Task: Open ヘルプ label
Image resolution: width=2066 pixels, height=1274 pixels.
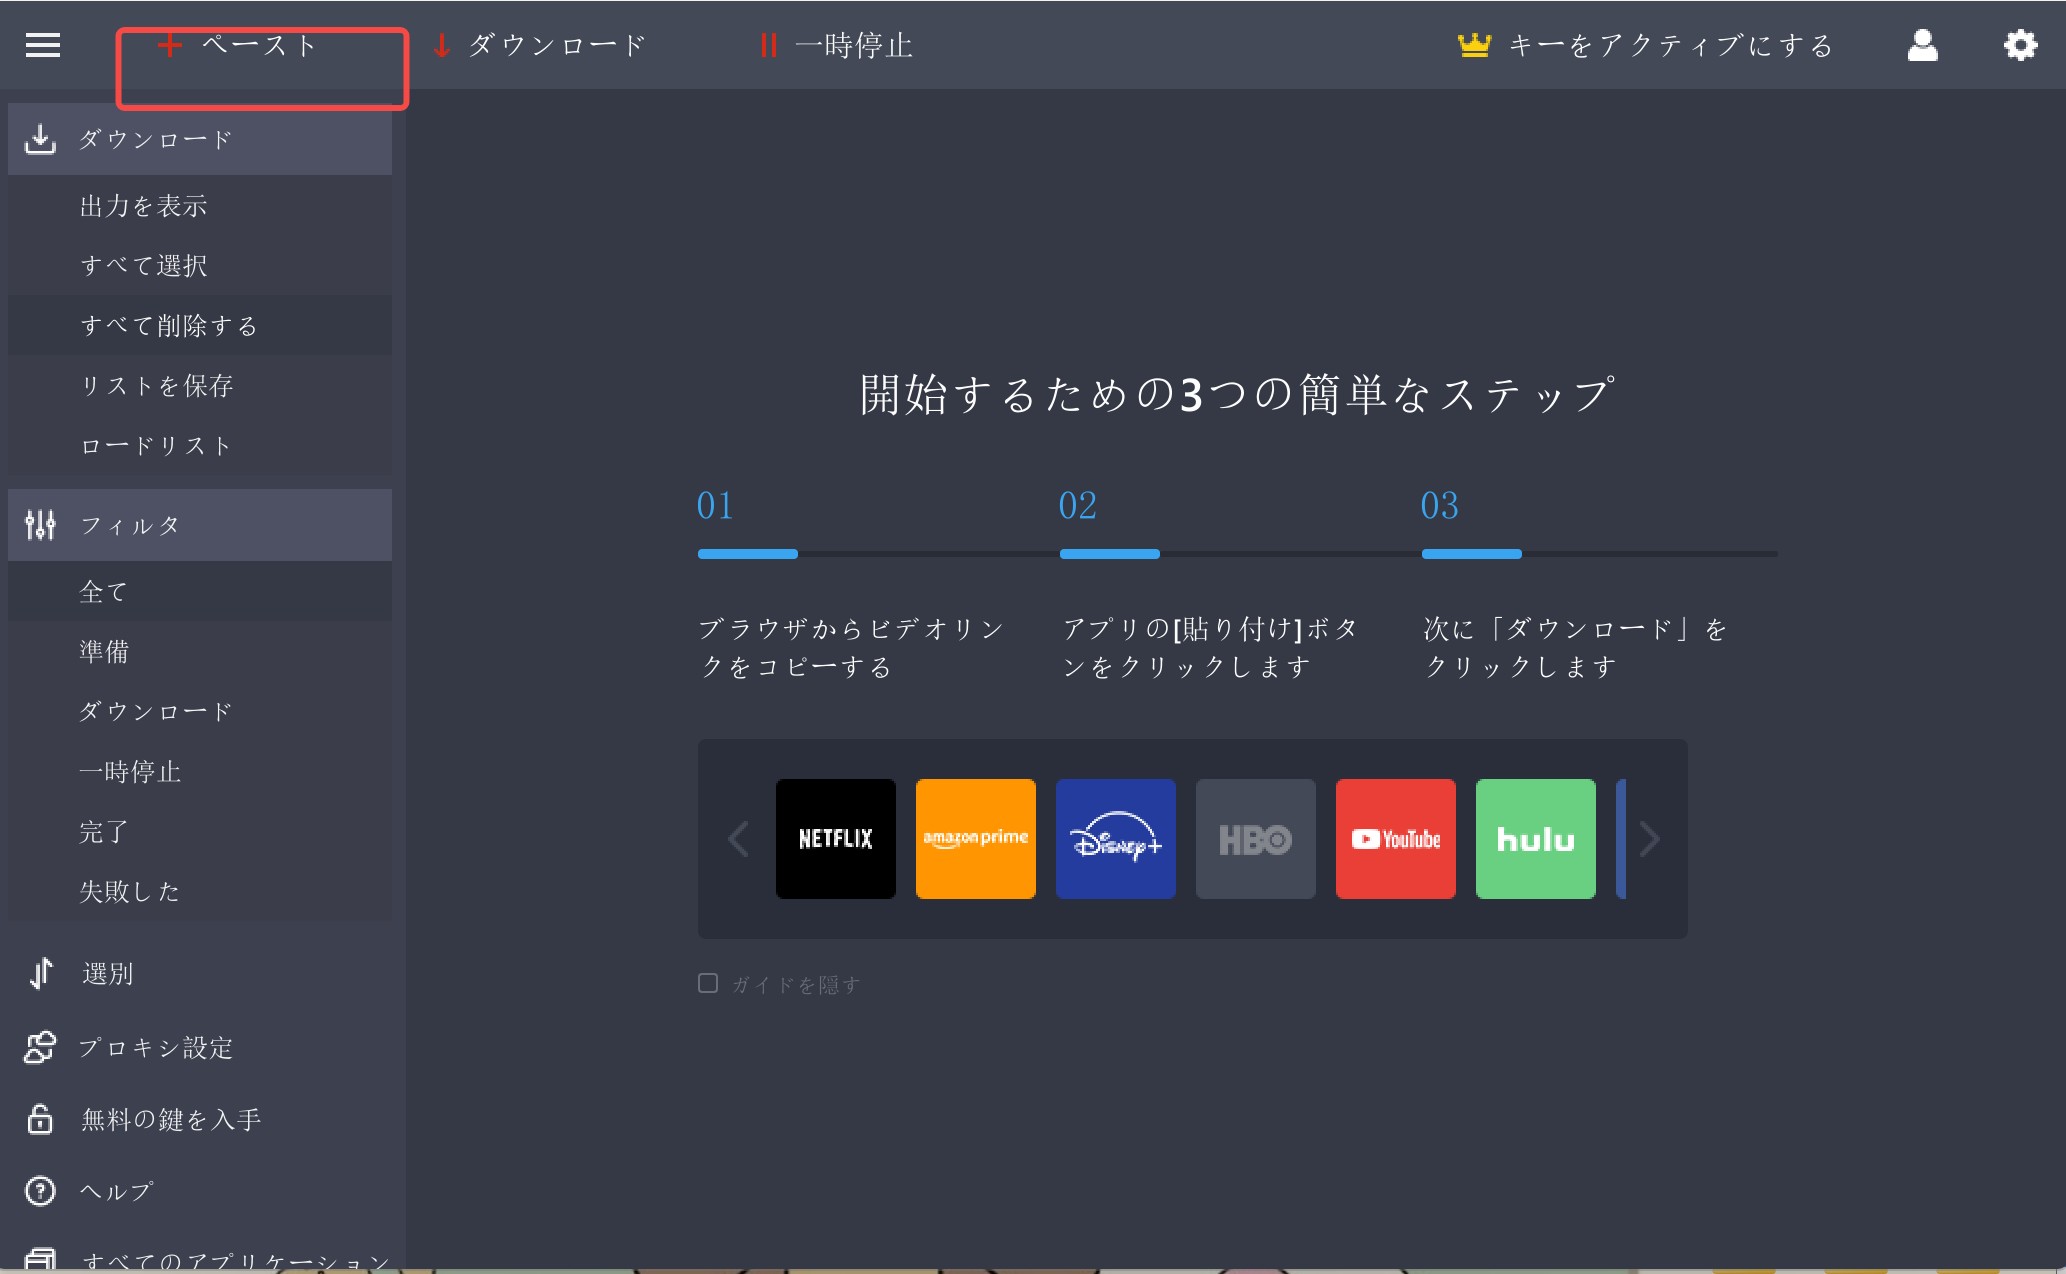Action: [116, 1191]
